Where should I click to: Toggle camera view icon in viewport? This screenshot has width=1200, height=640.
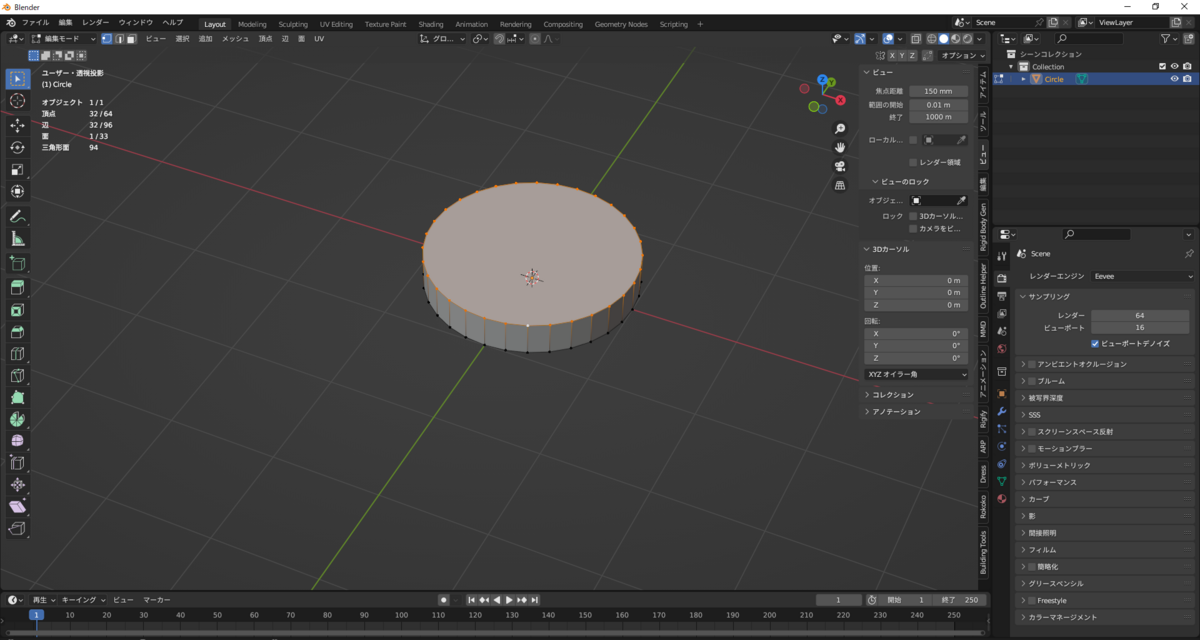point(840,166)
